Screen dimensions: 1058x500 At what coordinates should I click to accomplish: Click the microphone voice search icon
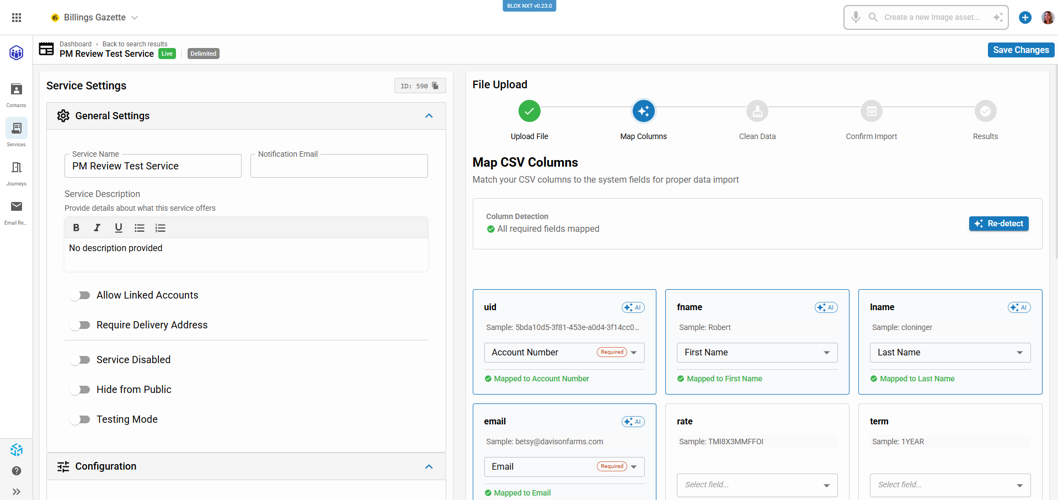856,17
